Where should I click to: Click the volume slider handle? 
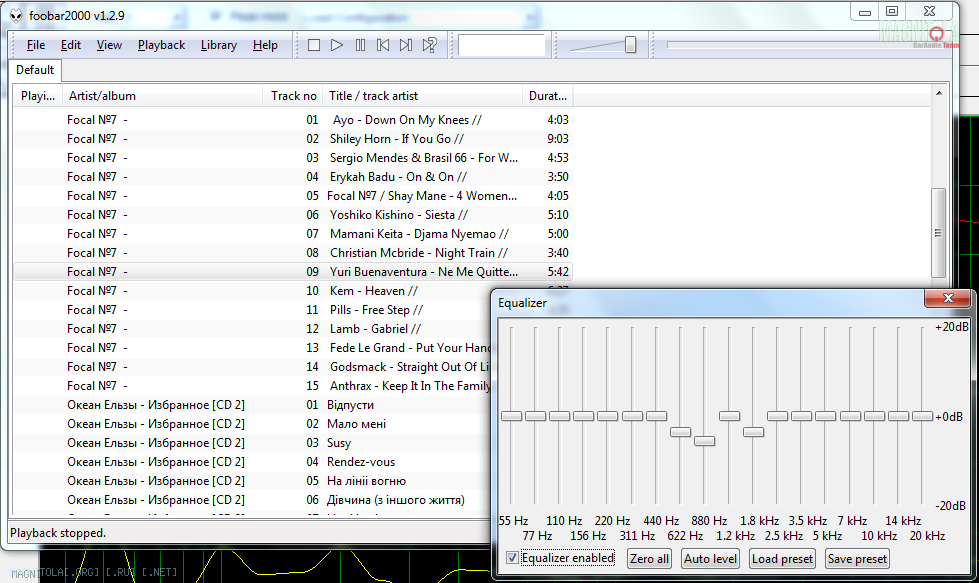coord(630,45)
